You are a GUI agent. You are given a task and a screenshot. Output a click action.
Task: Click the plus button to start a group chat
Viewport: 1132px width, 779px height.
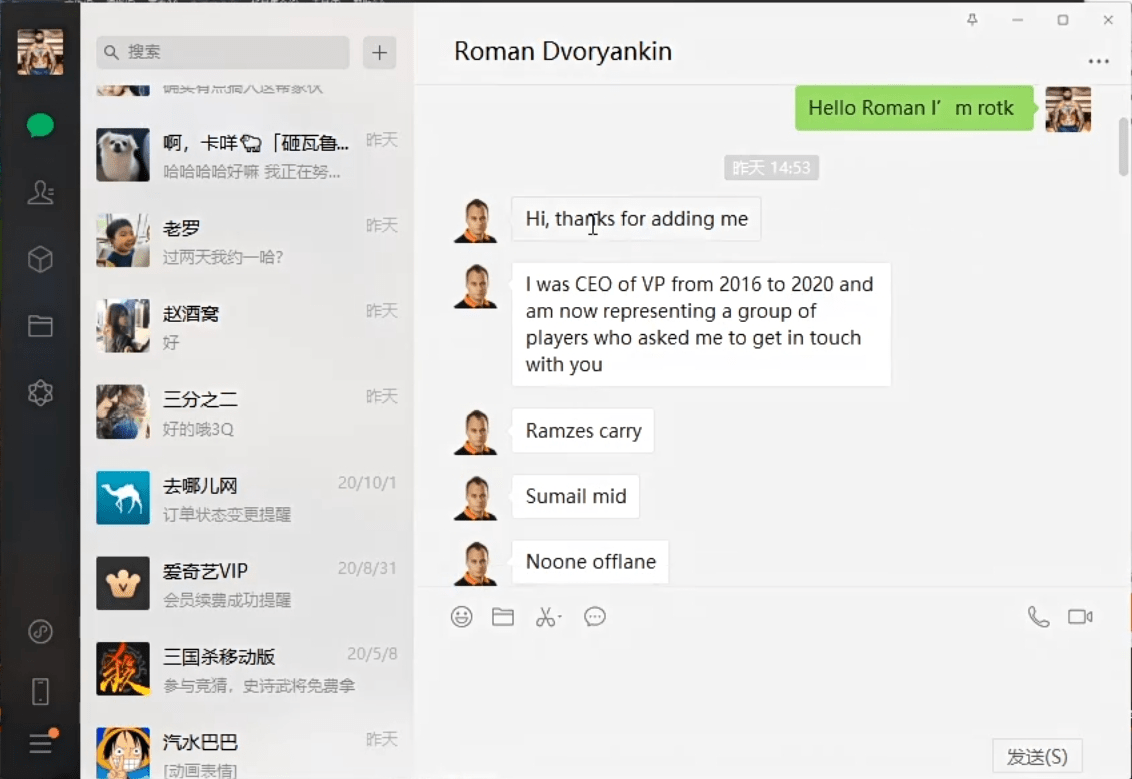(380, 52)
